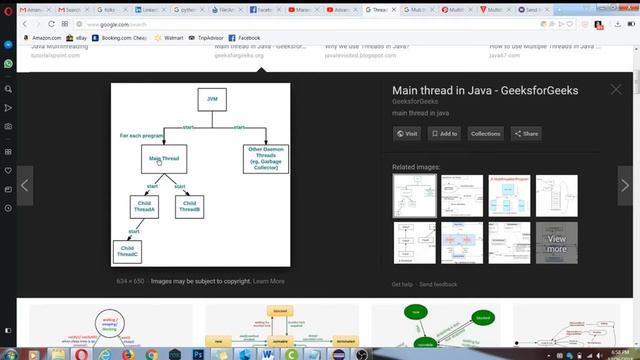Screen dimensions: 640x360
Task: Select the red-titled multithreaded program related image
Action: [x=509, y=196]
